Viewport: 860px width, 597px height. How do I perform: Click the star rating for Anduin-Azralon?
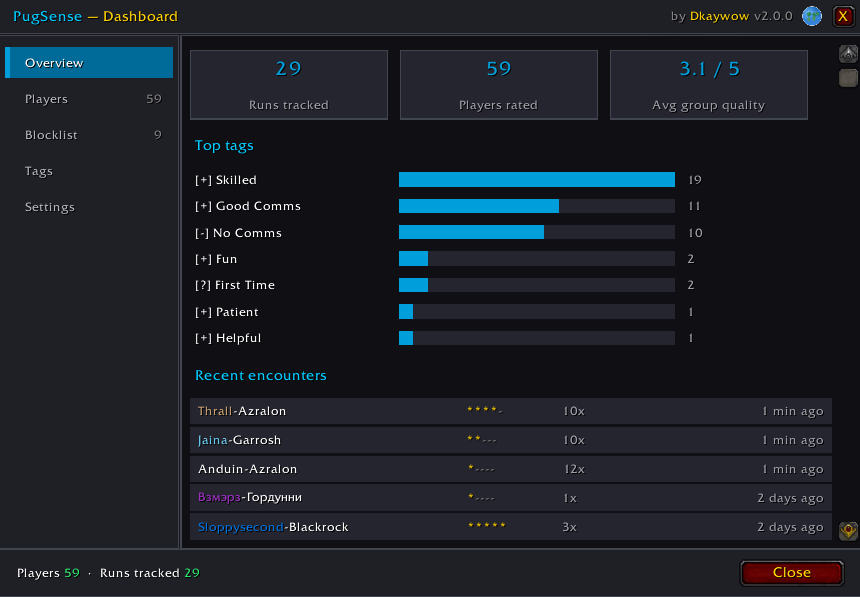click(x=481, y=468)
